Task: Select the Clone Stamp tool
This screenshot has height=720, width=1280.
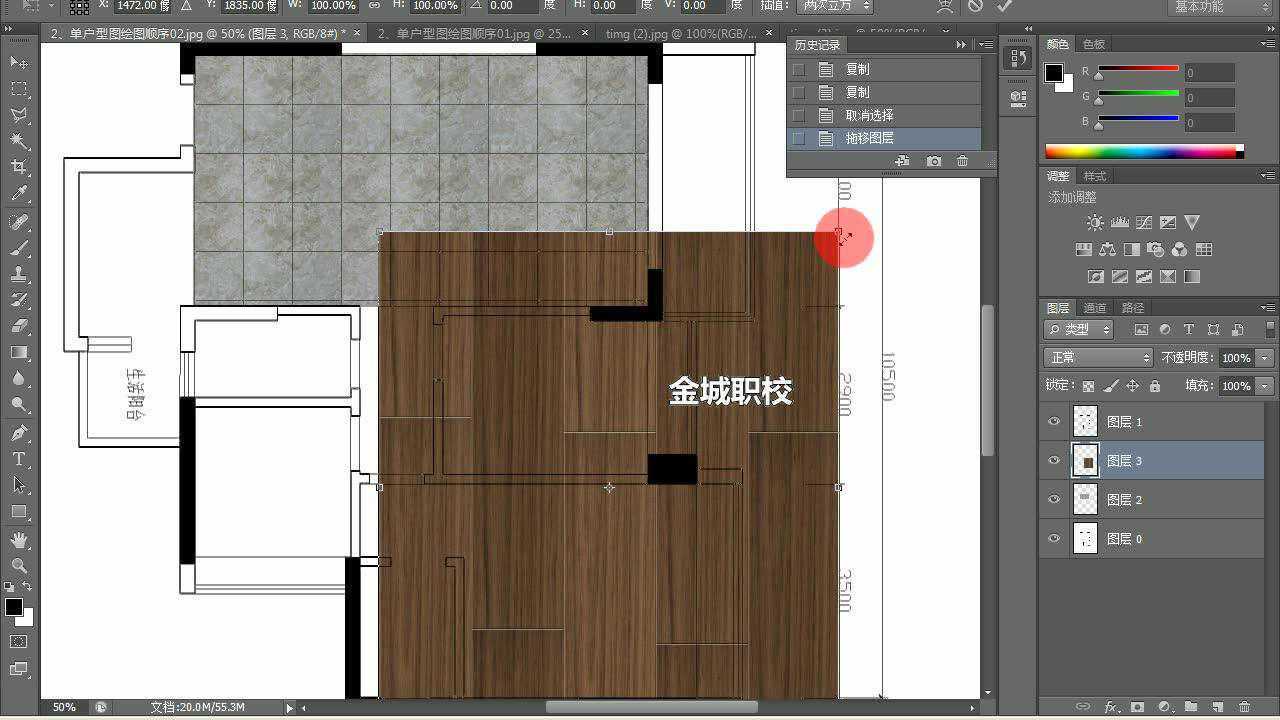Action: tap(19, 273)
